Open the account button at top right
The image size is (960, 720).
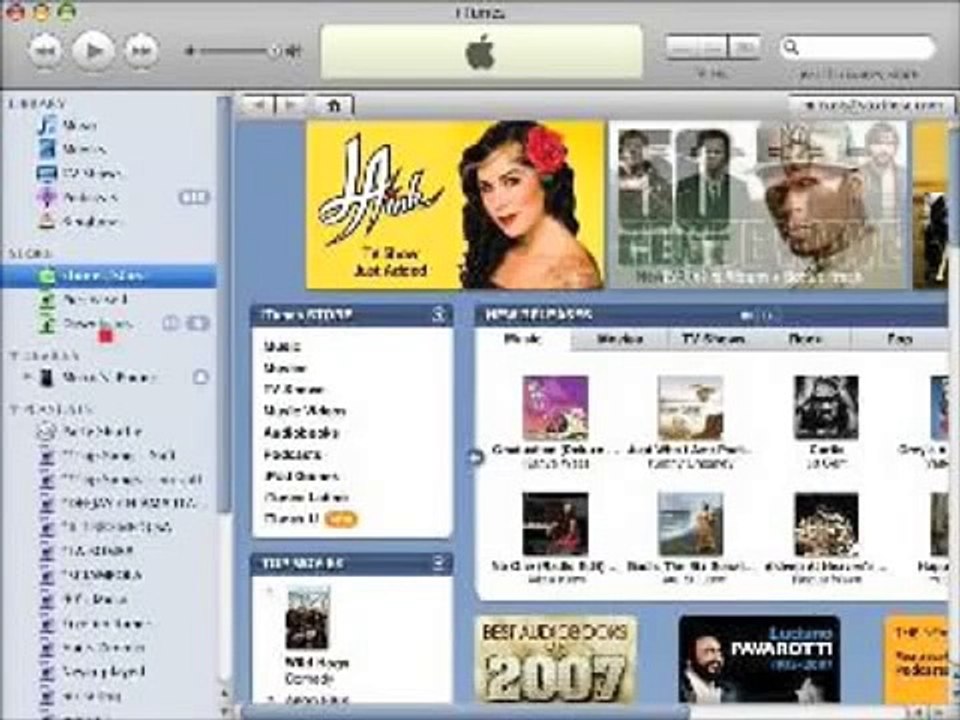coord(872,105)
